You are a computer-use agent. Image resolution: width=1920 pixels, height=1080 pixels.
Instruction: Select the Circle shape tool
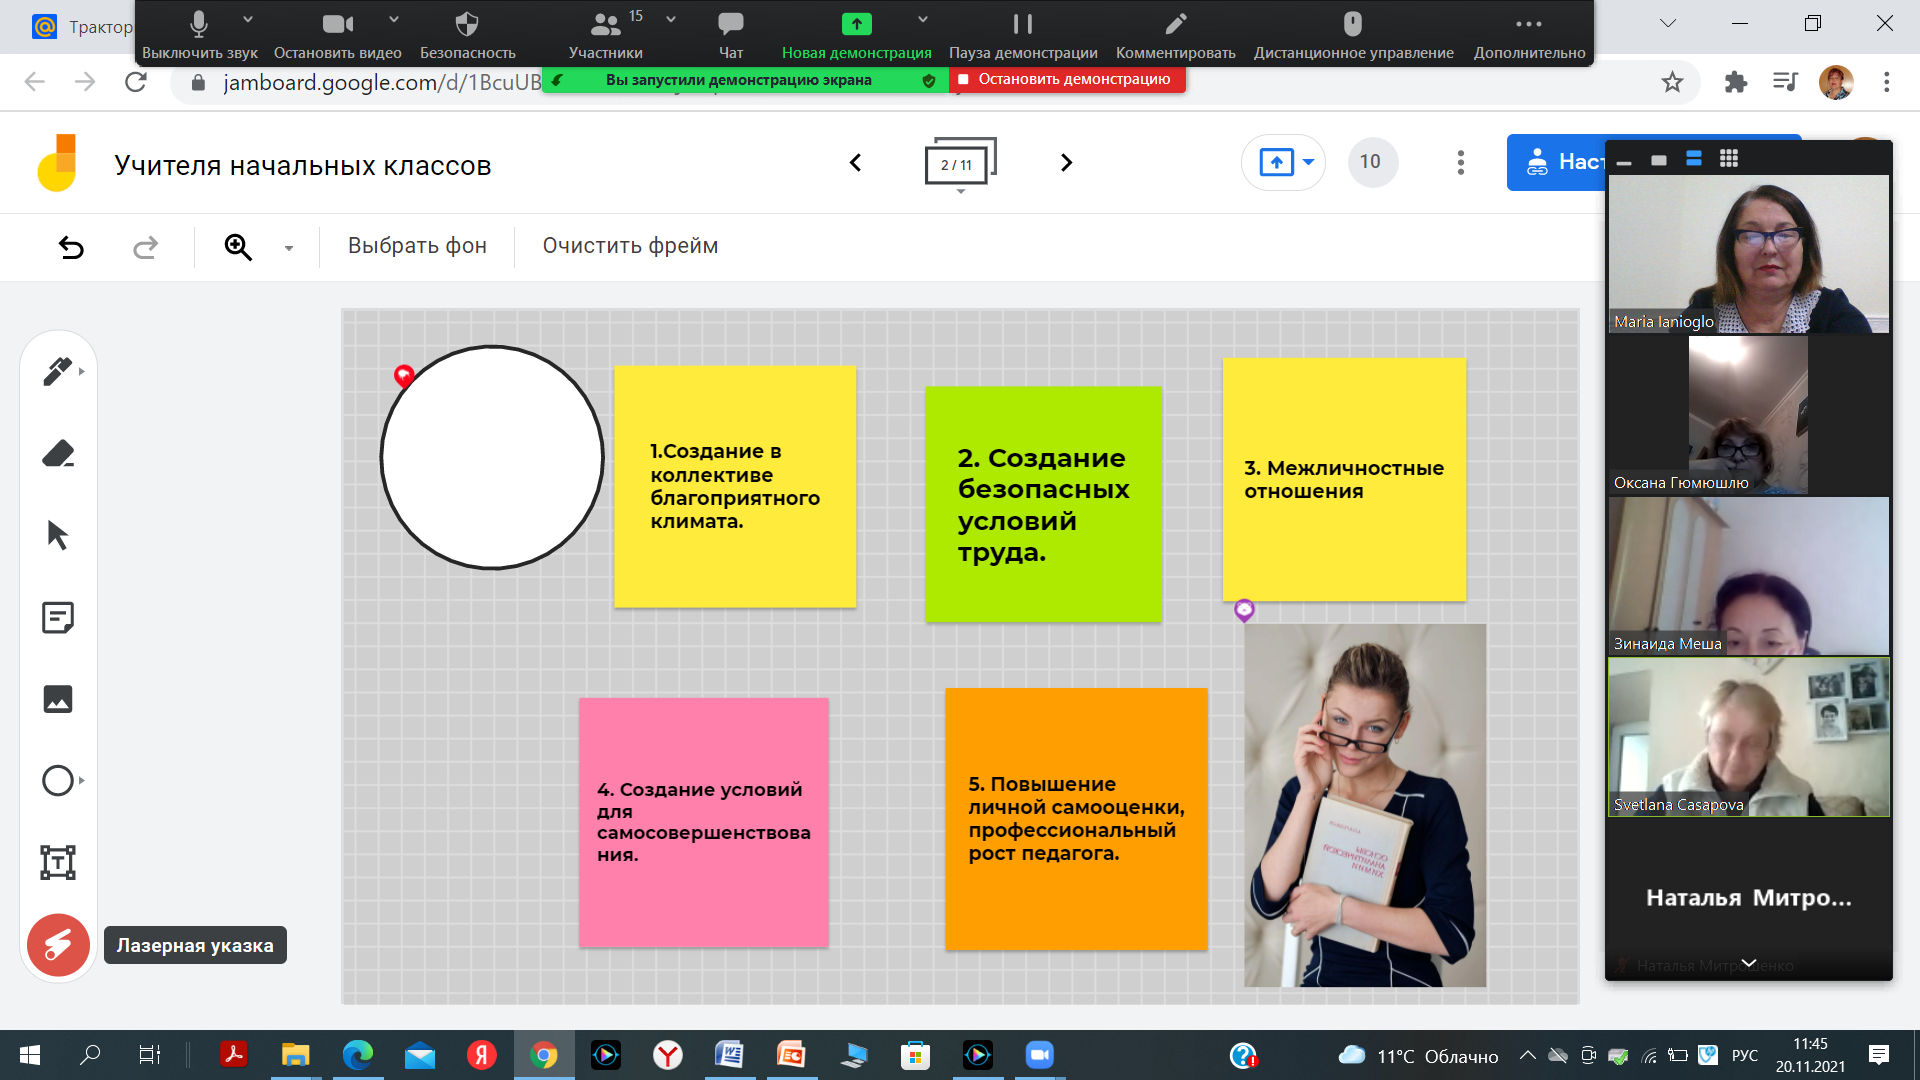tap(58, 780)
